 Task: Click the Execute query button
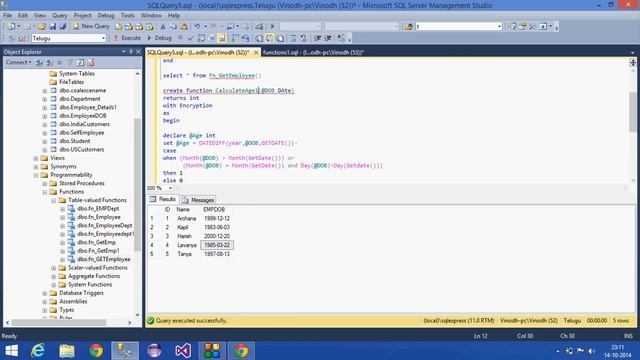click(x=127, y=38)
